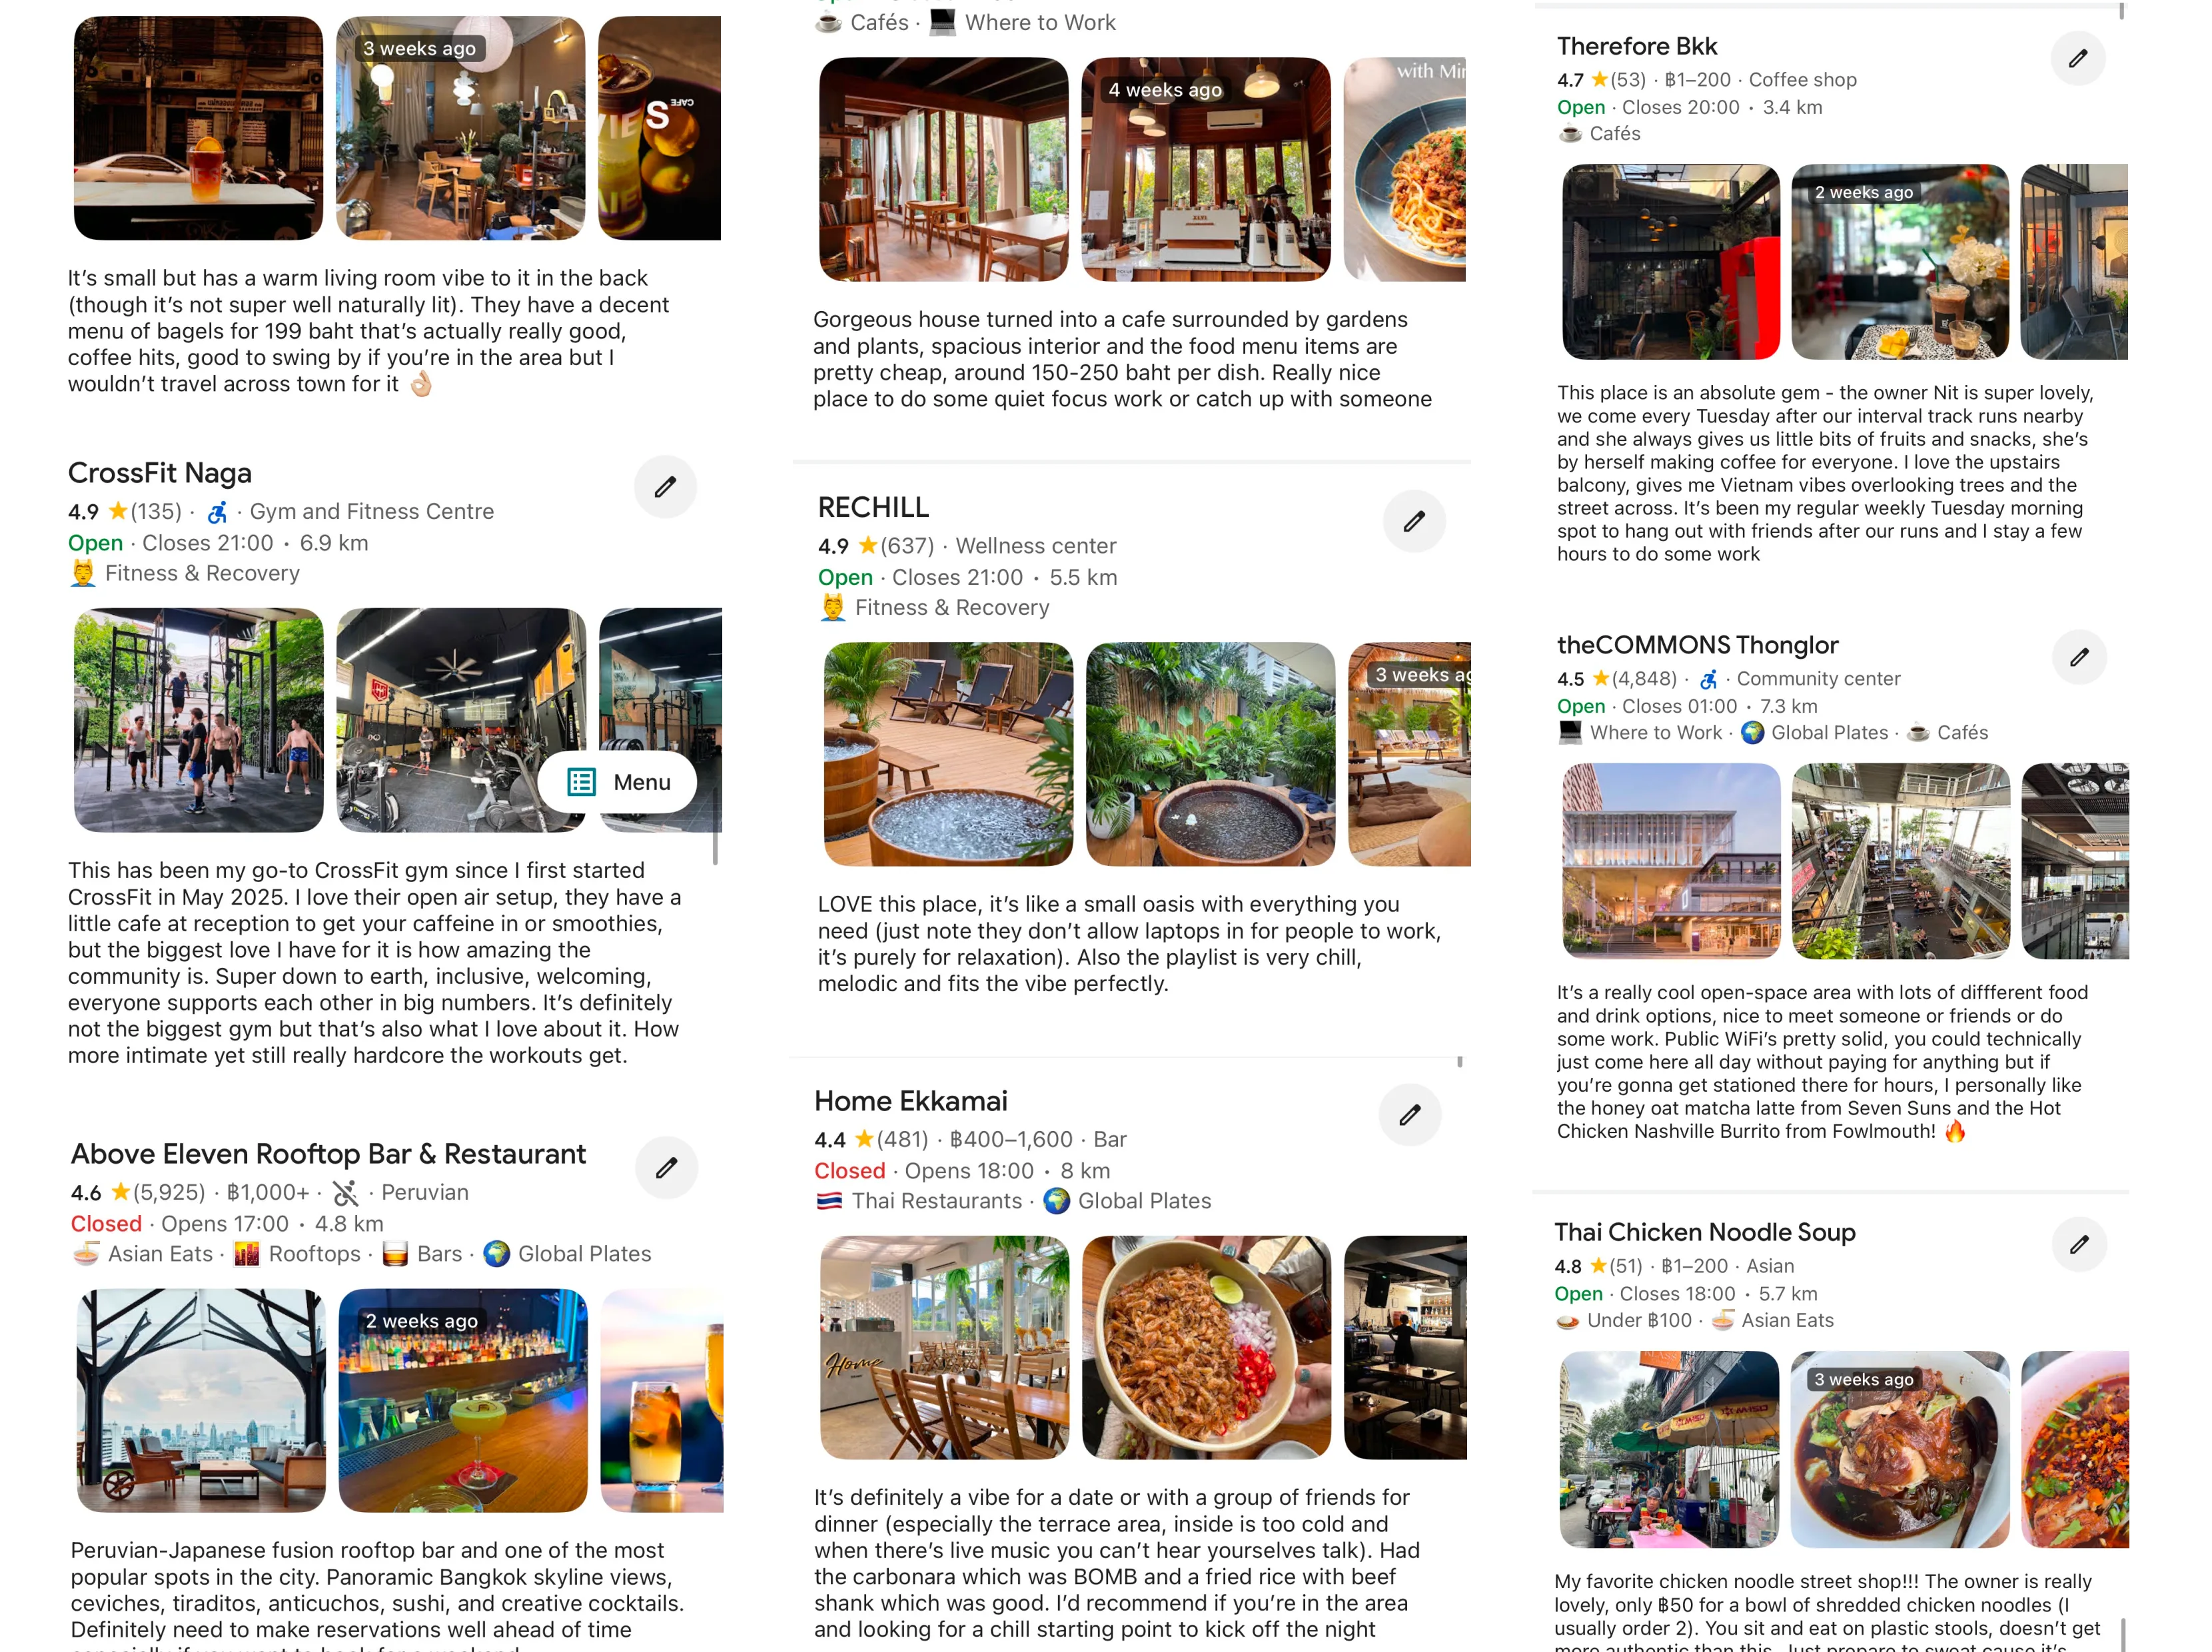Click pencil icon for Therefore Bkk
2212x1652 pixels.
(2078, 58)
